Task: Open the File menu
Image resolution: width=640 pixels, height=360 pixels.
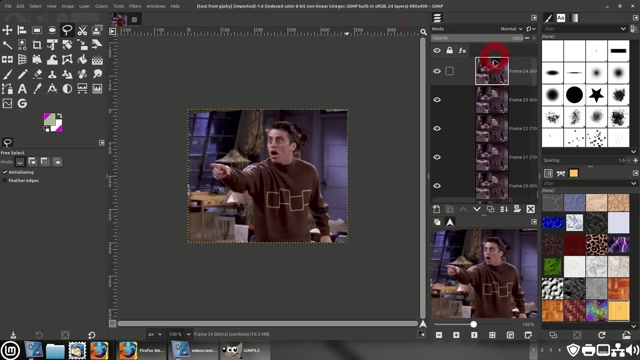Action: (8, 6)
